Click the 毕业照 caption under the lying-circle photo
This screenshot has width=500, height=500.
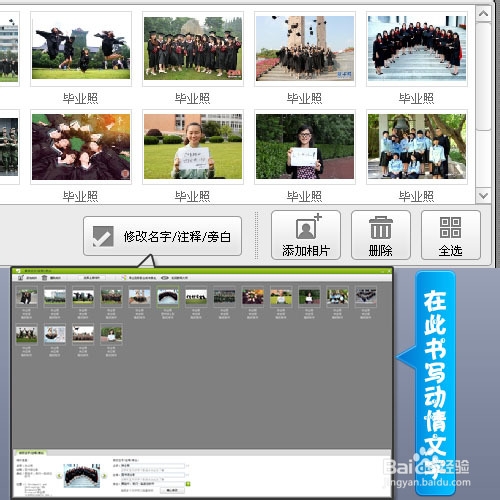(80, 196)
